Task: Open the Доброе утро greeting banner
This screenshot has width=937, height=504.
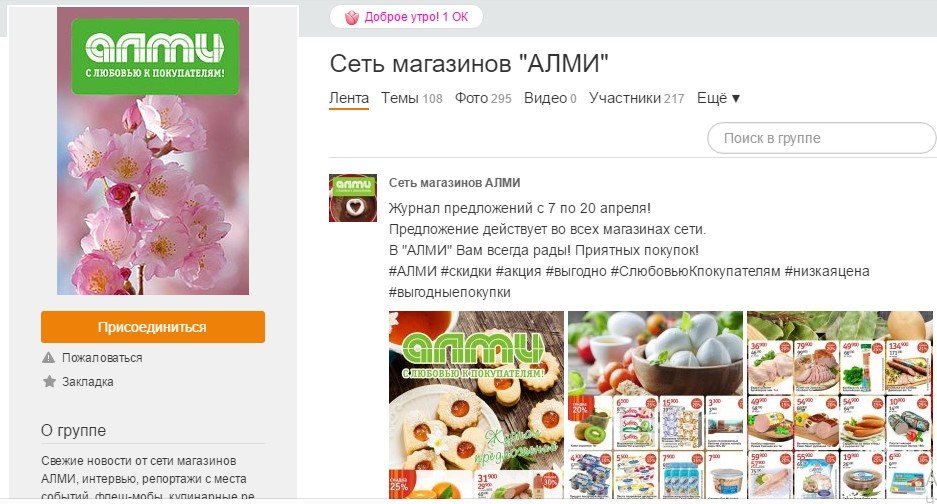Action: [406, 17]
